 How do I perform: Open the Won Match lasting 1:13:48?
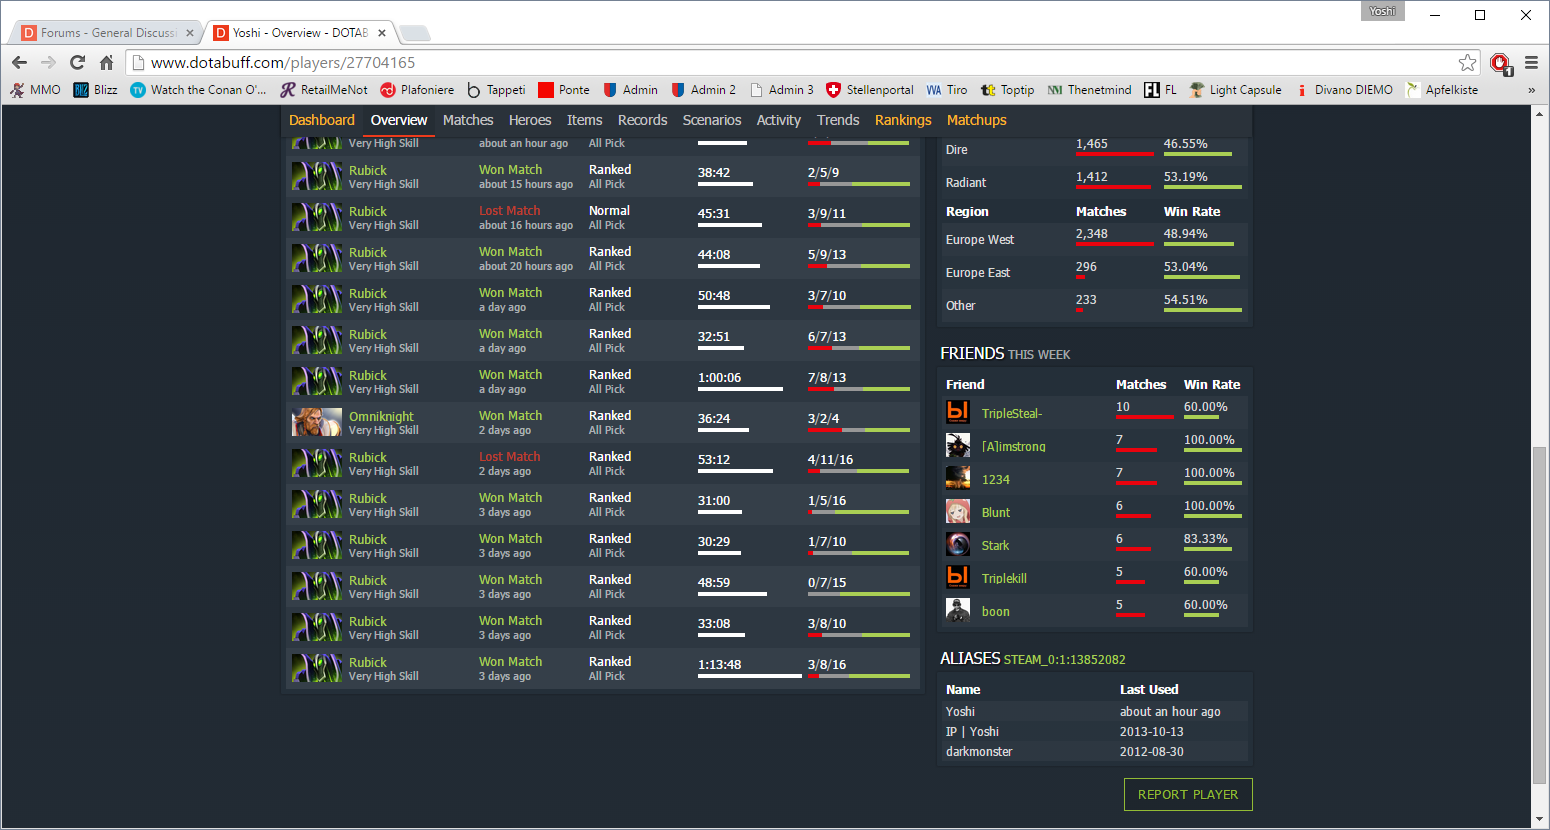tap(510, 662)
